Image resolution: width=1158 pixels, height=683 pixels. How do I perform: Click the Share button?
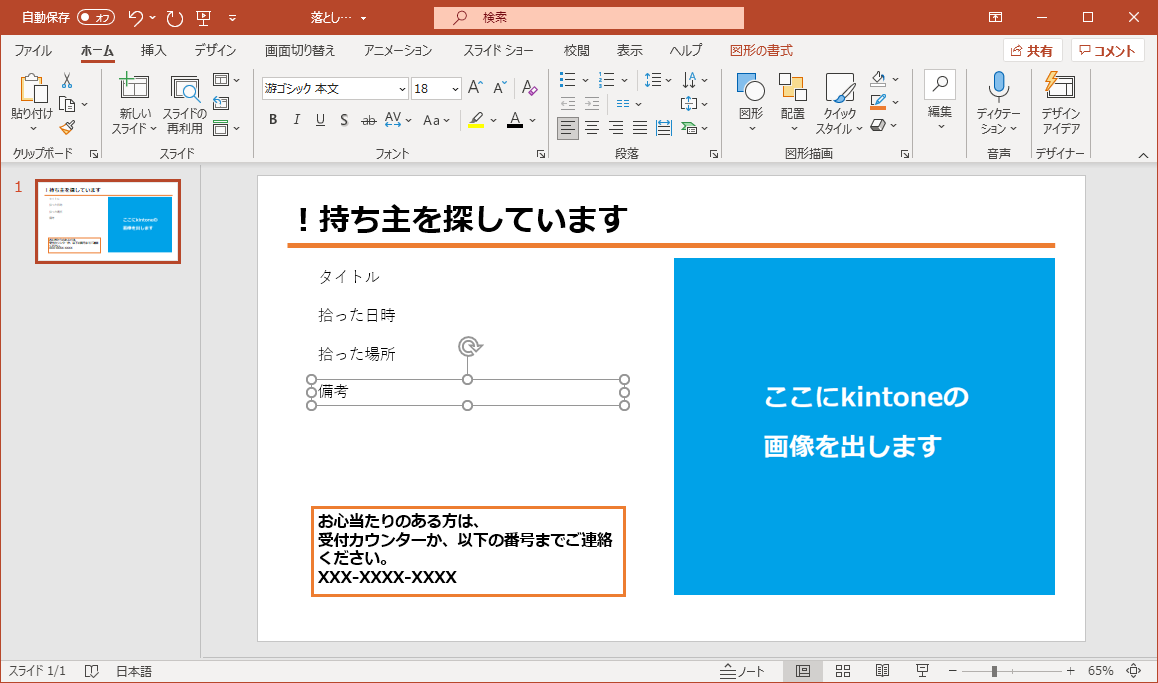coord(1032,51)
